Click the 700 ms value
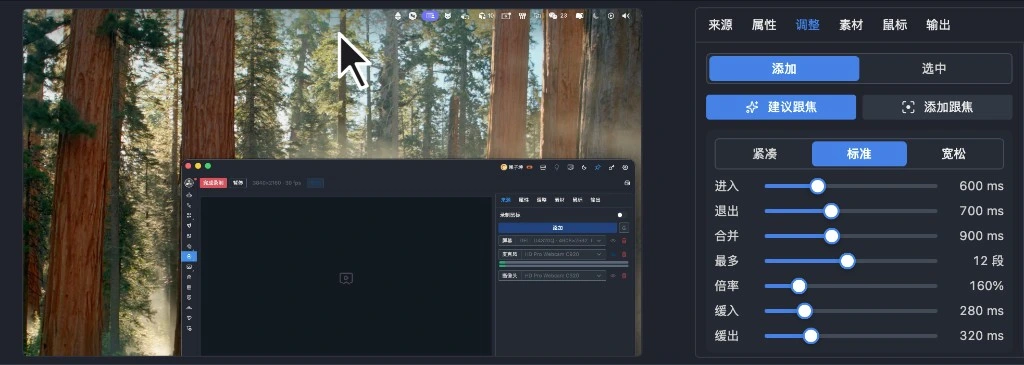The height and width of the screenshot is (365, 1024). [x=981, y=211]
